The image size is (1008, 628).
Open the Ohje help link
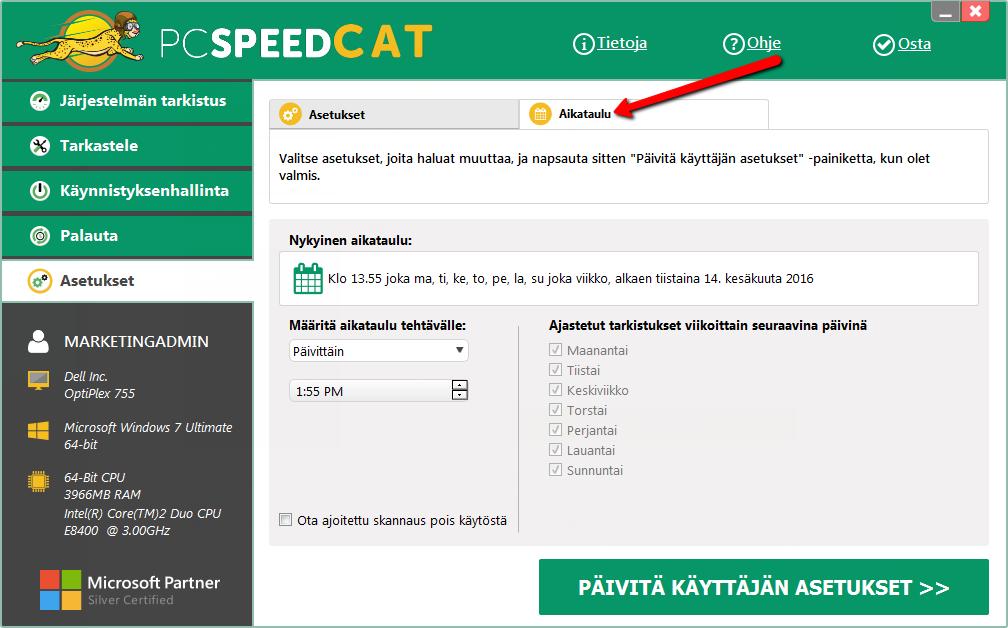764,43
